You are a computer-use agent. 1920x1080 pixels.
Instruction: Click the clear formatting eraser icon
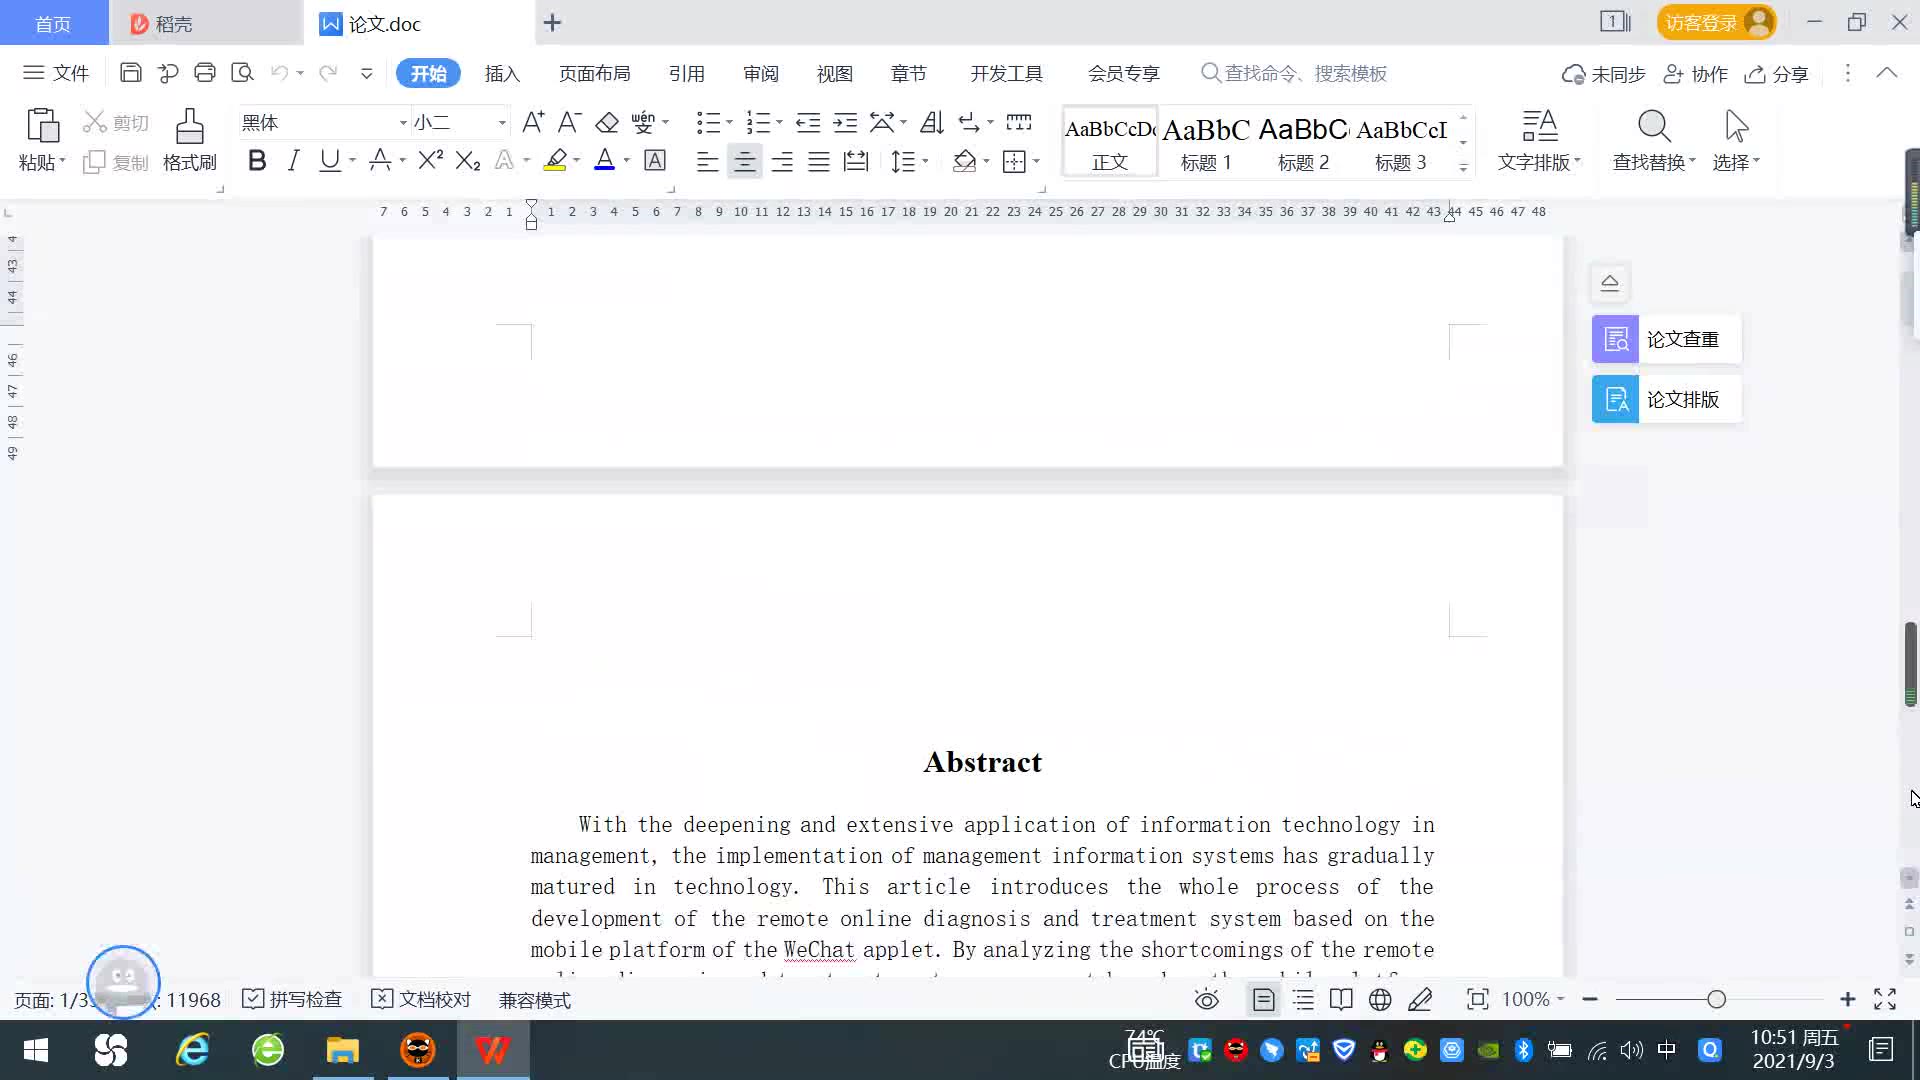(607, 123)
